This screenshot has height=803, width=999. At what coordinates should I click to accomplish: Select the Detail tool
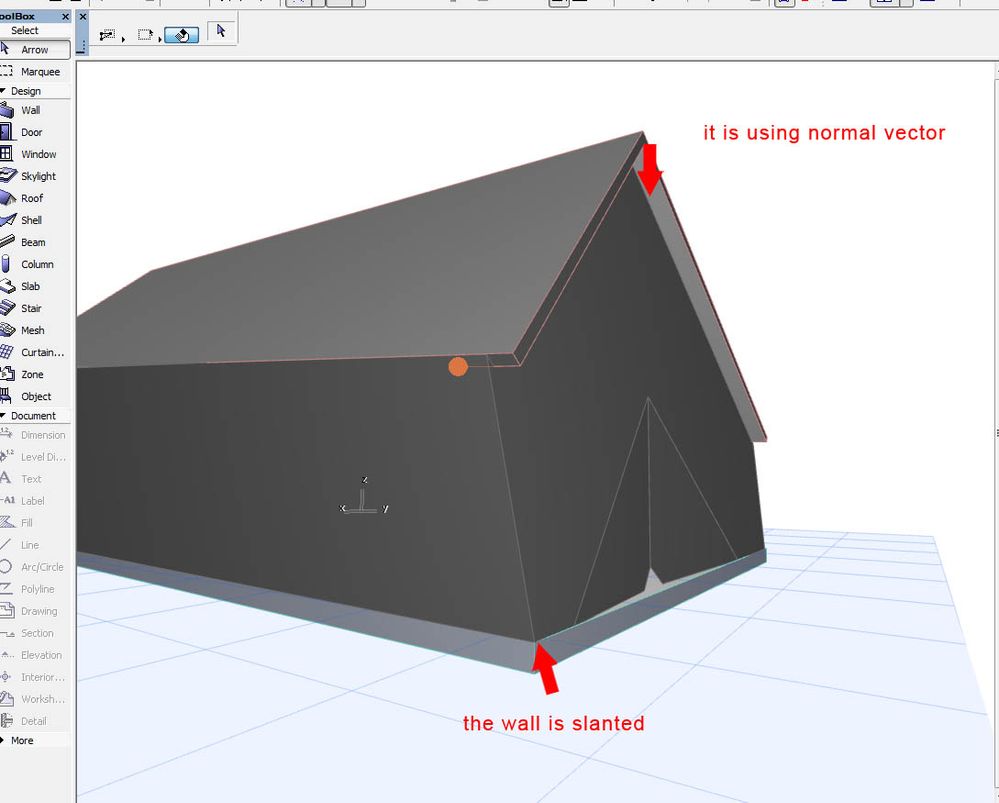[34, 721]
